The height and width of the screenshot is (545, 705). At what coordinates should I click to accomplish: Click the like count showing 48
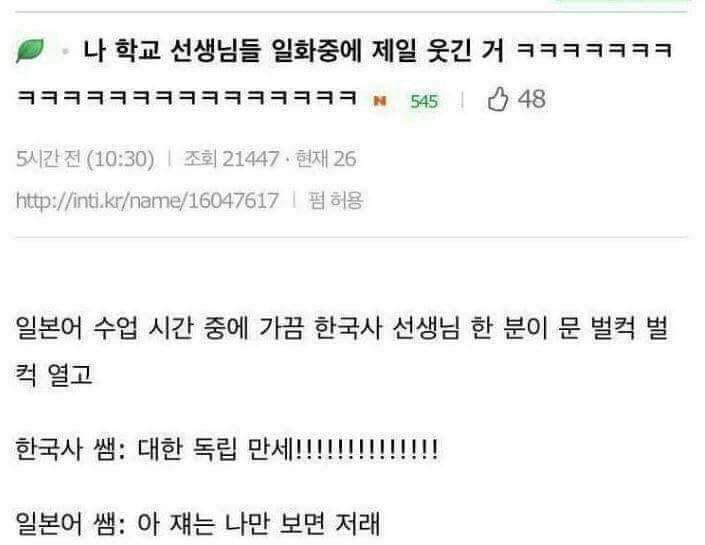click(x=531, y=99)
